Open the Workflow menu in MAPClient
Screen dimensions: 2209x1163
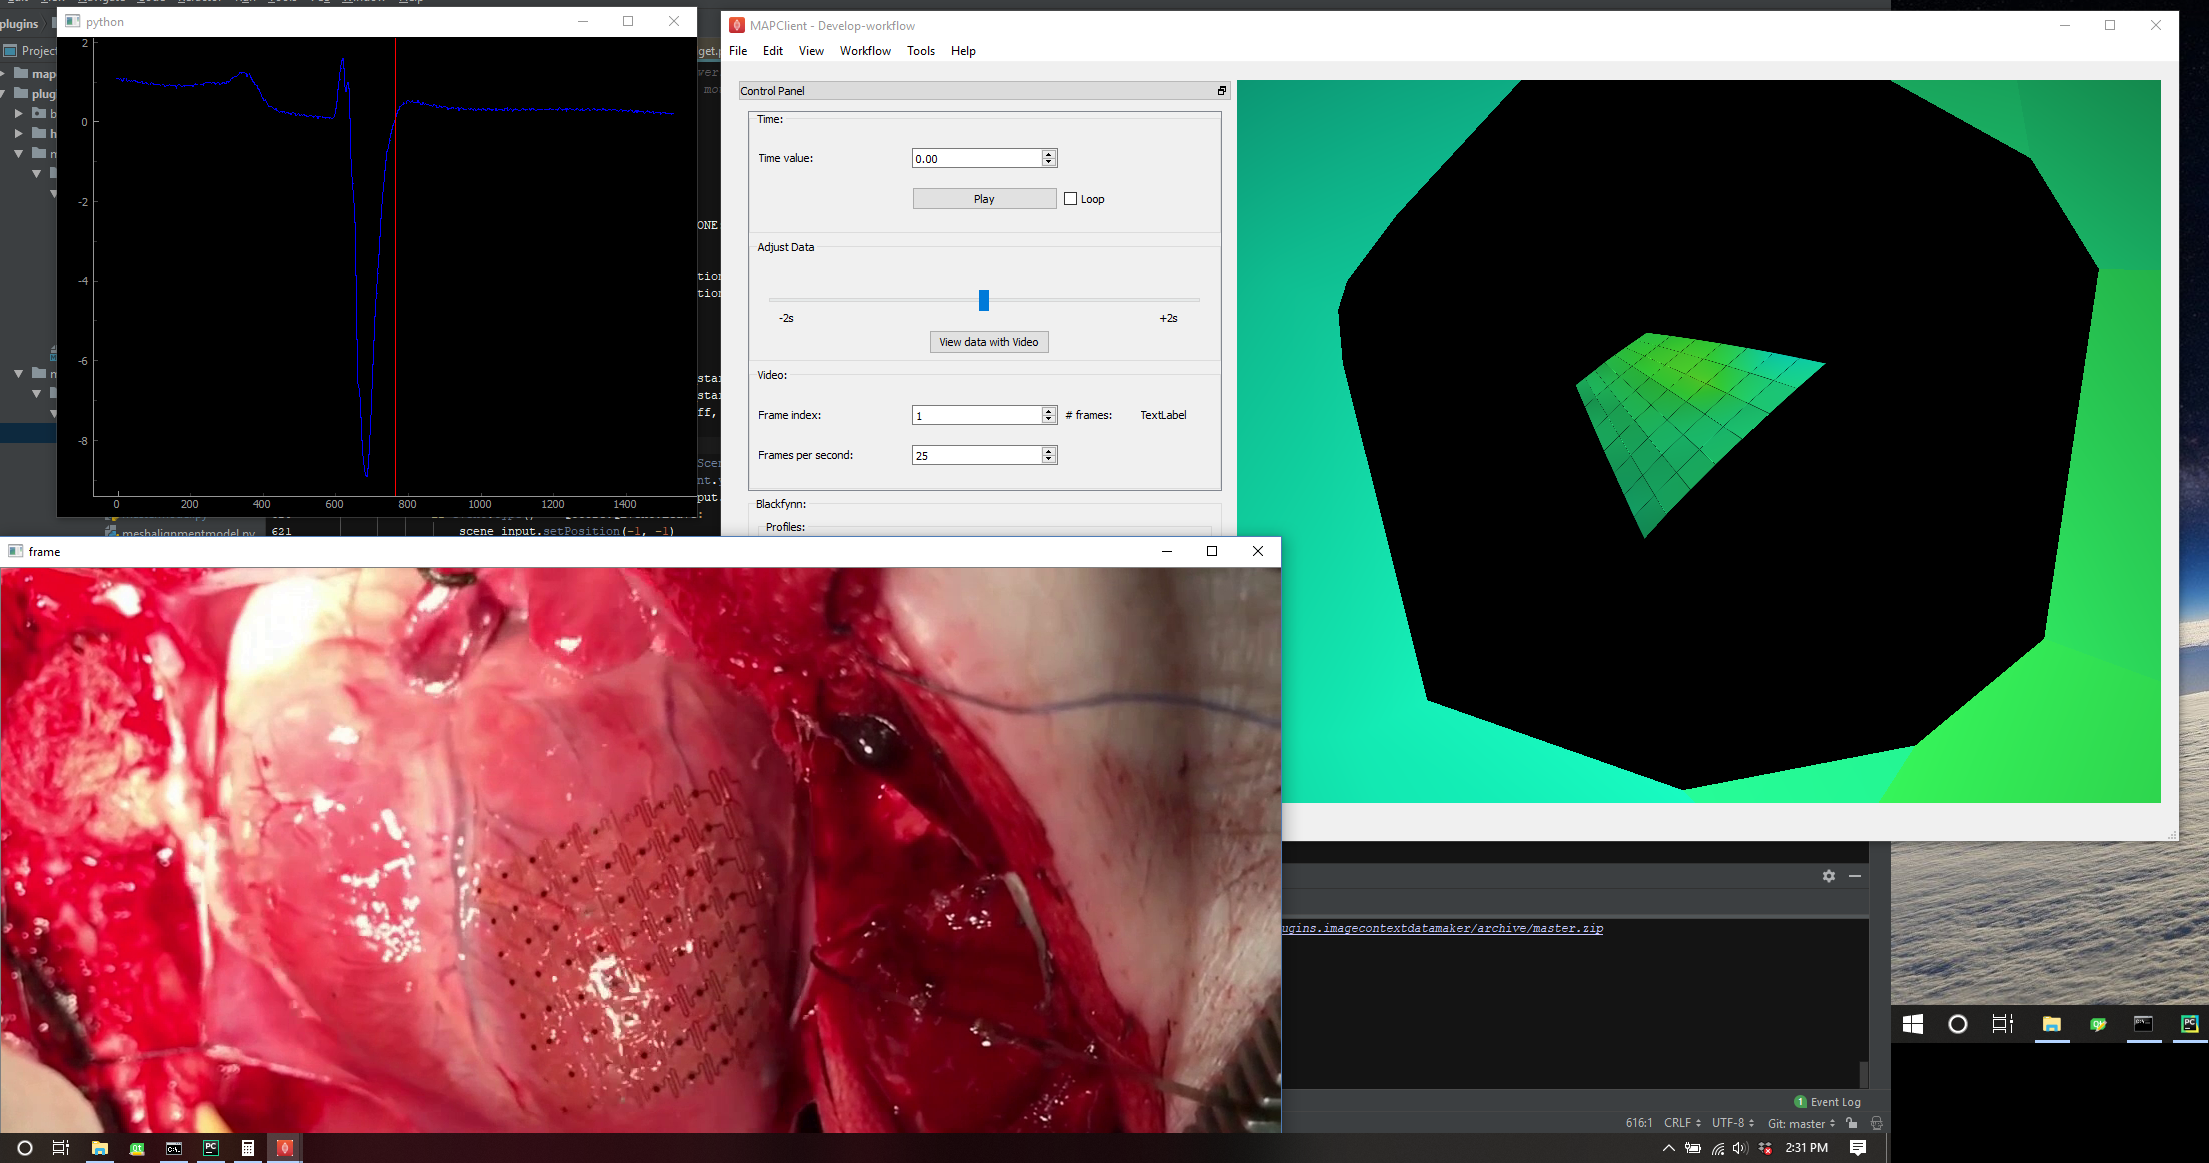[864, 51]
